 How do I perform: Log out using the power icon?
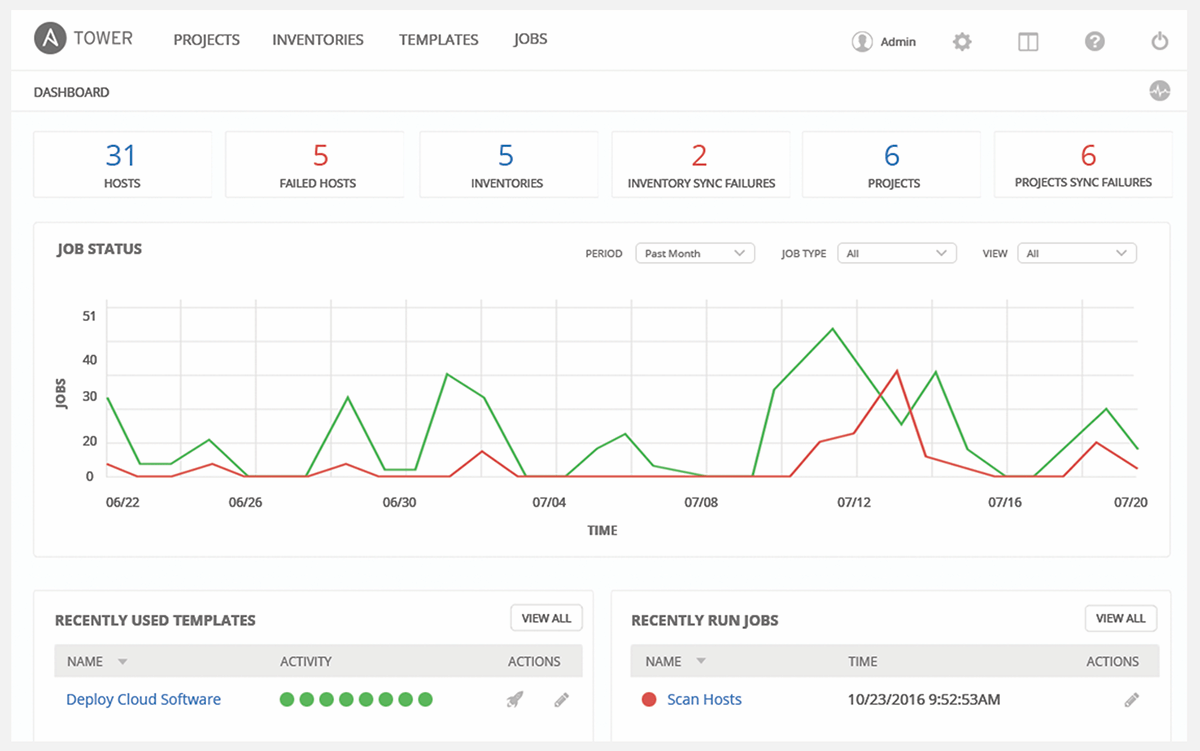1159,42
